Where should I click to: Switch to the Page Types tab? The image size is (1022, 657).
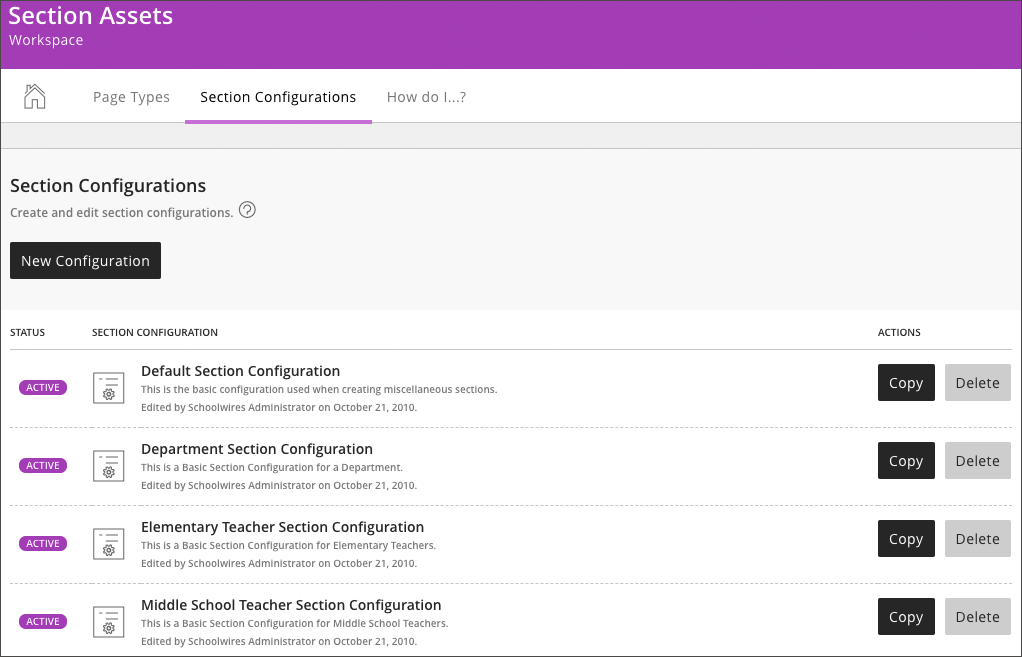(x=131, y=96)
